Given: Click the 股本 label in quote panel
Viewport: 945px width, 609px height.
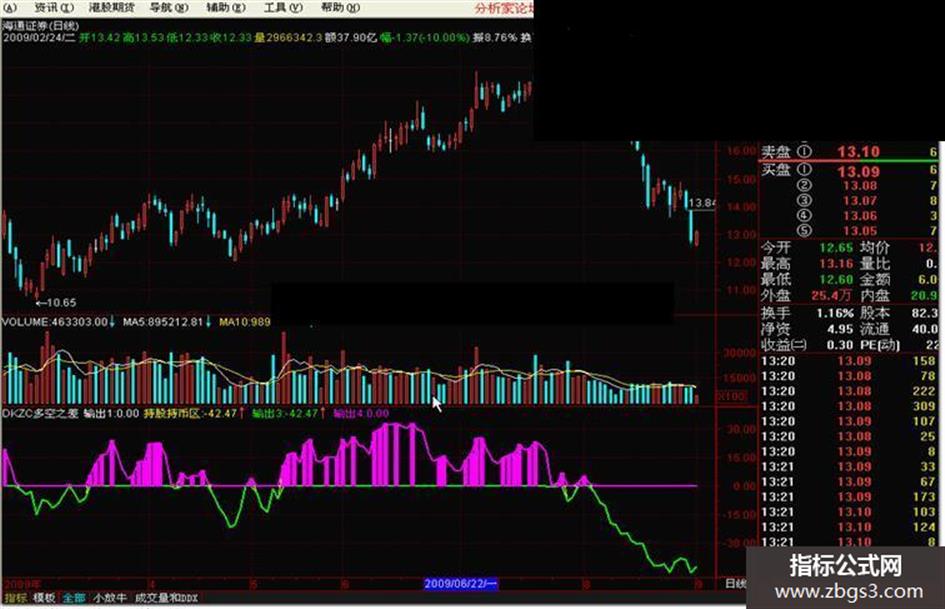Looking at the screenshot, I should tap(875, 313).
